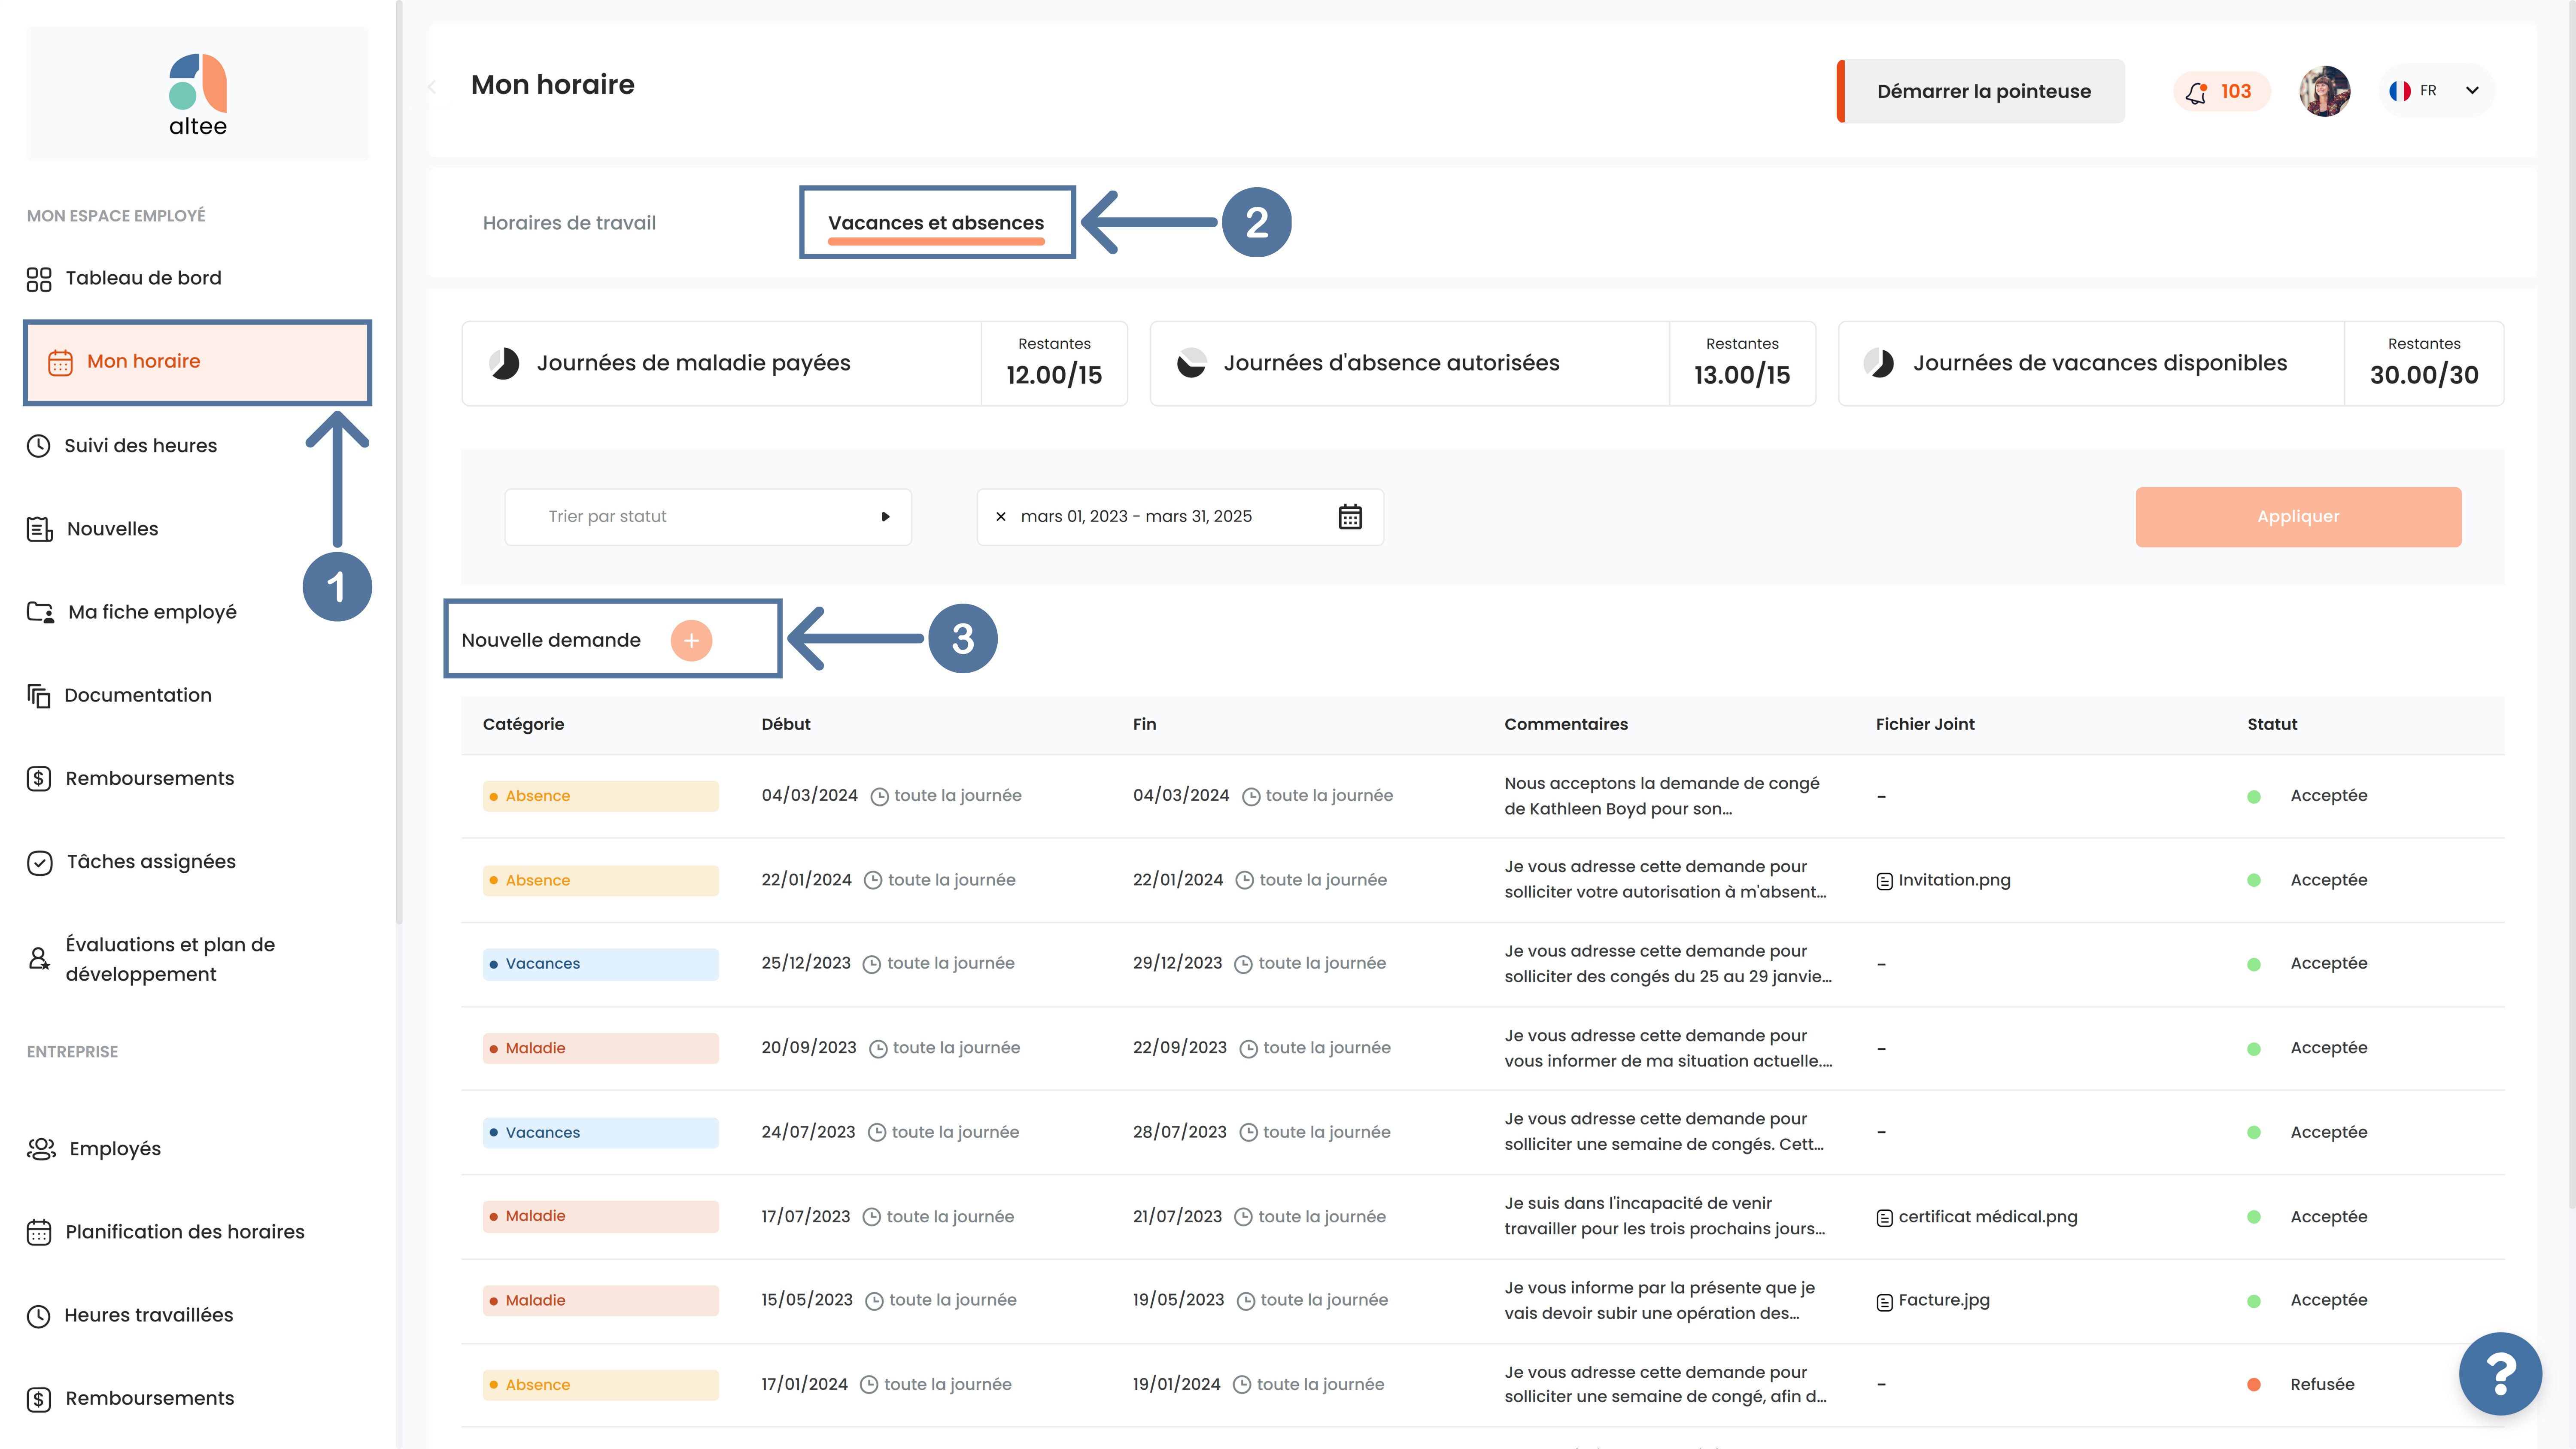Image resolution: width=2576 pixels, height=1449 pixels.
Task: Click the date range input field
Action: click(1180, 516)
